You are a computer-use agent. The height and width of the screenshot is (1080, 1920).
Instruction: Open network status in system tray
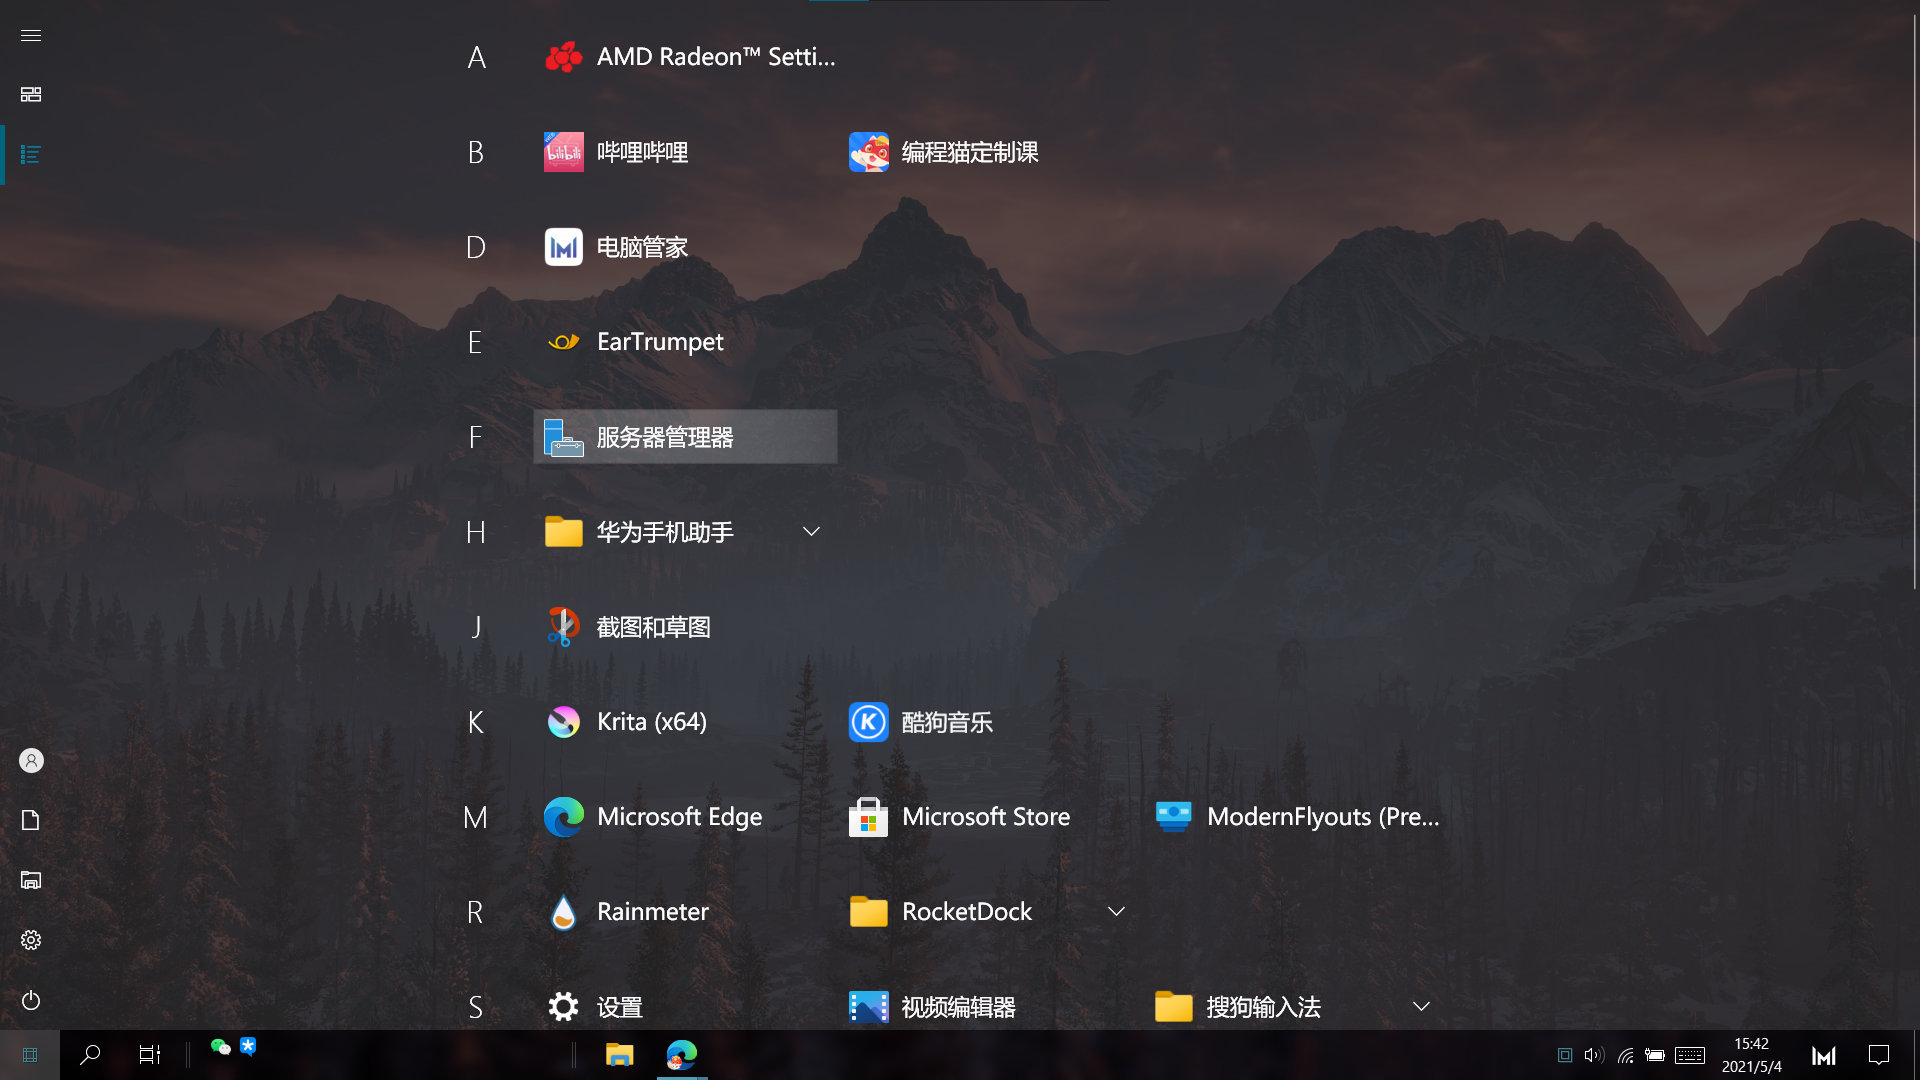pyautogui.click(x=1626, y=1055)
